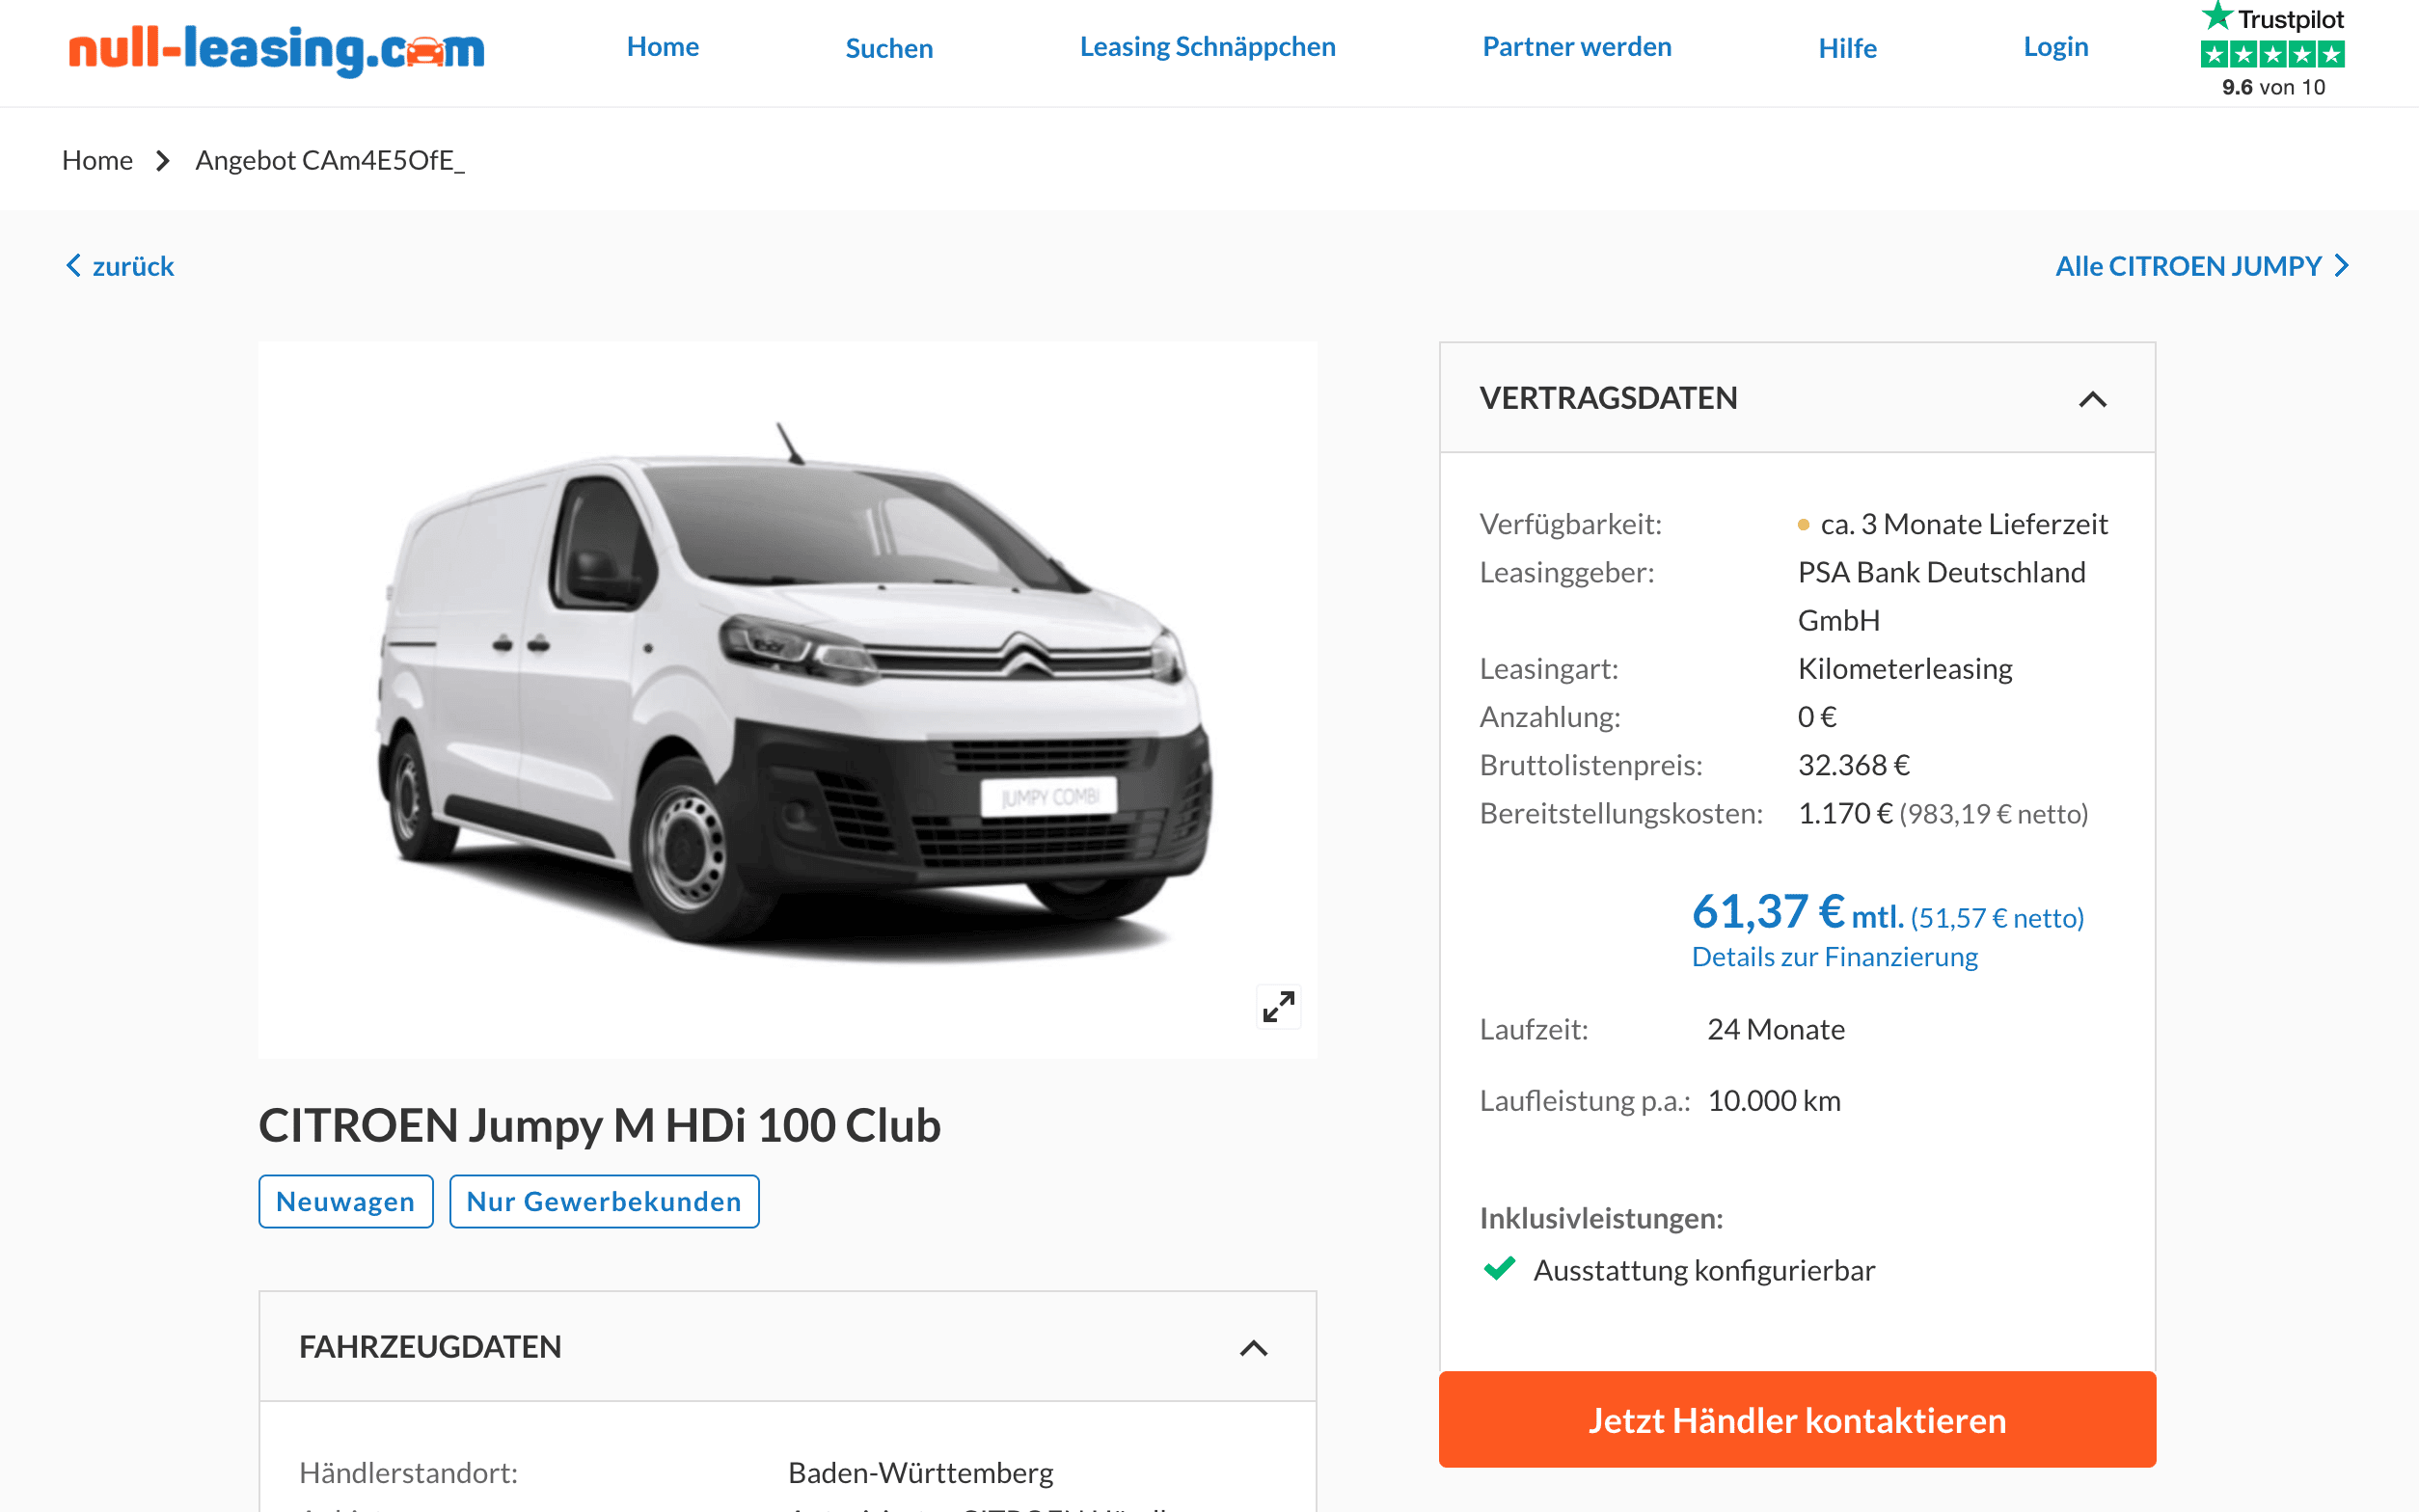
Task: Open the Suchen menu item
Action: (x=889, y=47)
